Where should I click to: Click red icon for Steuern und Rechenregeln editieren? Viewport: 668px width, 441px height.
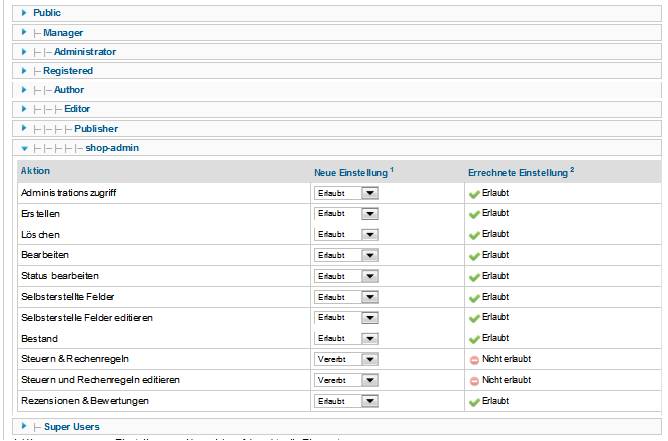click(474, 380)
